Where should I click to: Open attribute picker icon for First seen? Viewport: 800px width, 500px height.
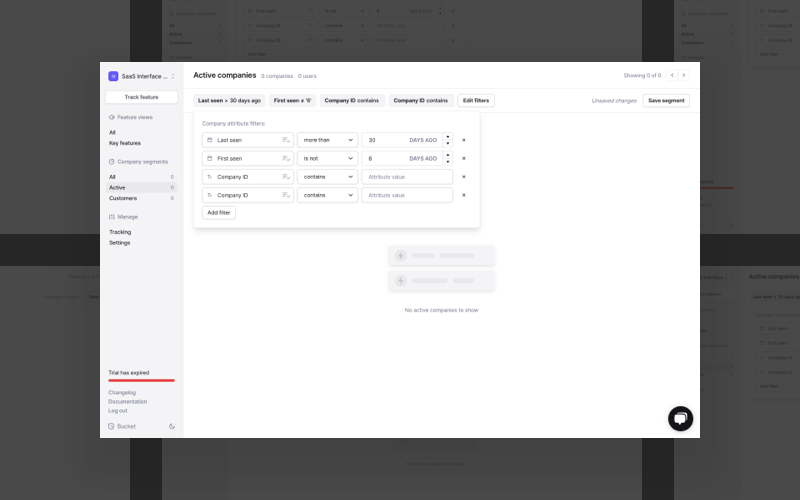[x=286, y=158]
